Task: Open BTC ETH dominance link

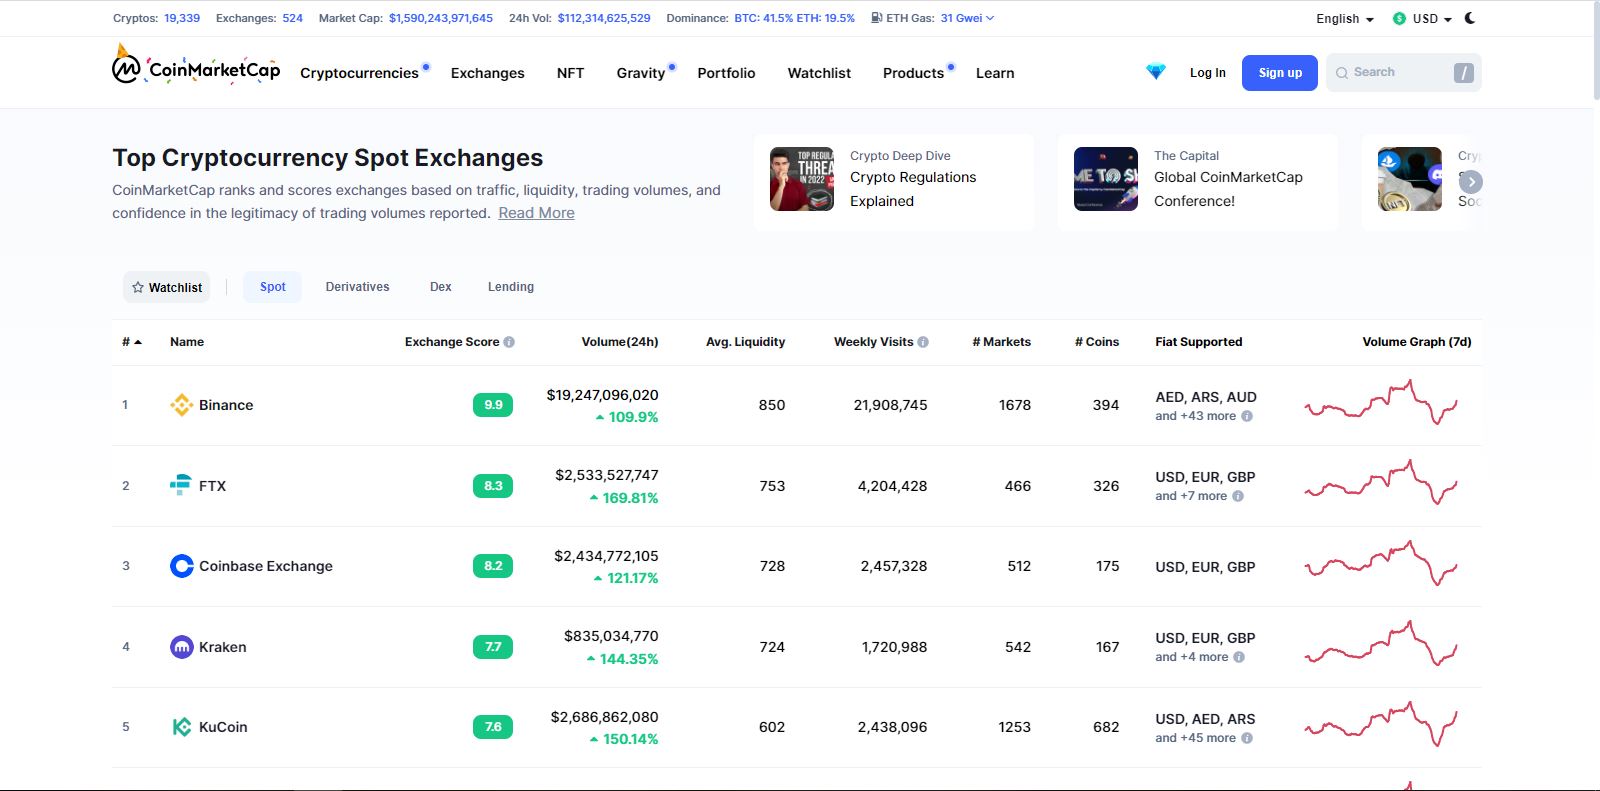Action: [x=795, y=18]
